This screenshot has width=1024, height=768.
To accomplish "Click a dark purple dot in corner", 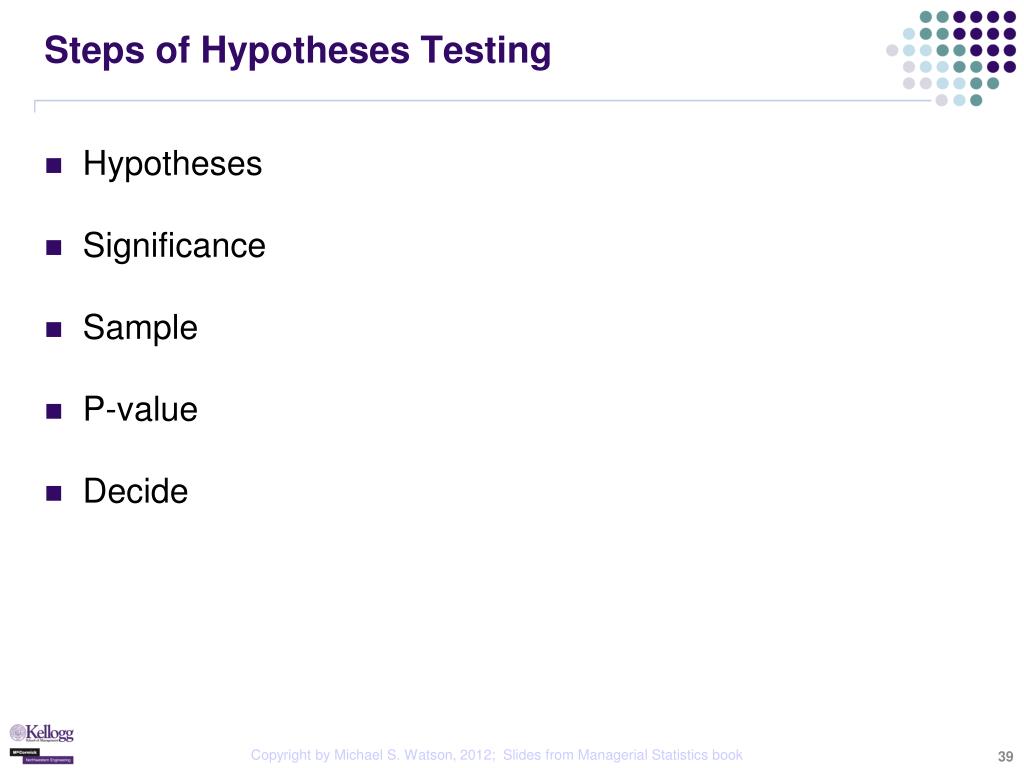I will pyautogui.click(x=1010, y=17).
